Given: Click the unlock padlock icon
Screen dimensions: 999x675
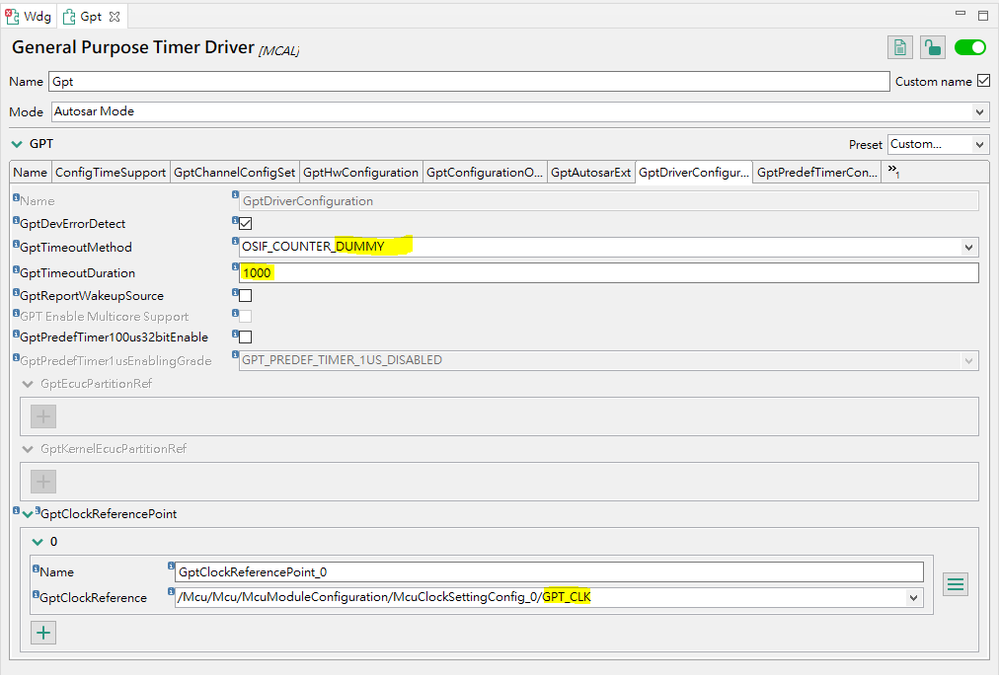Looking at the screenshot, I should [932, 48].
